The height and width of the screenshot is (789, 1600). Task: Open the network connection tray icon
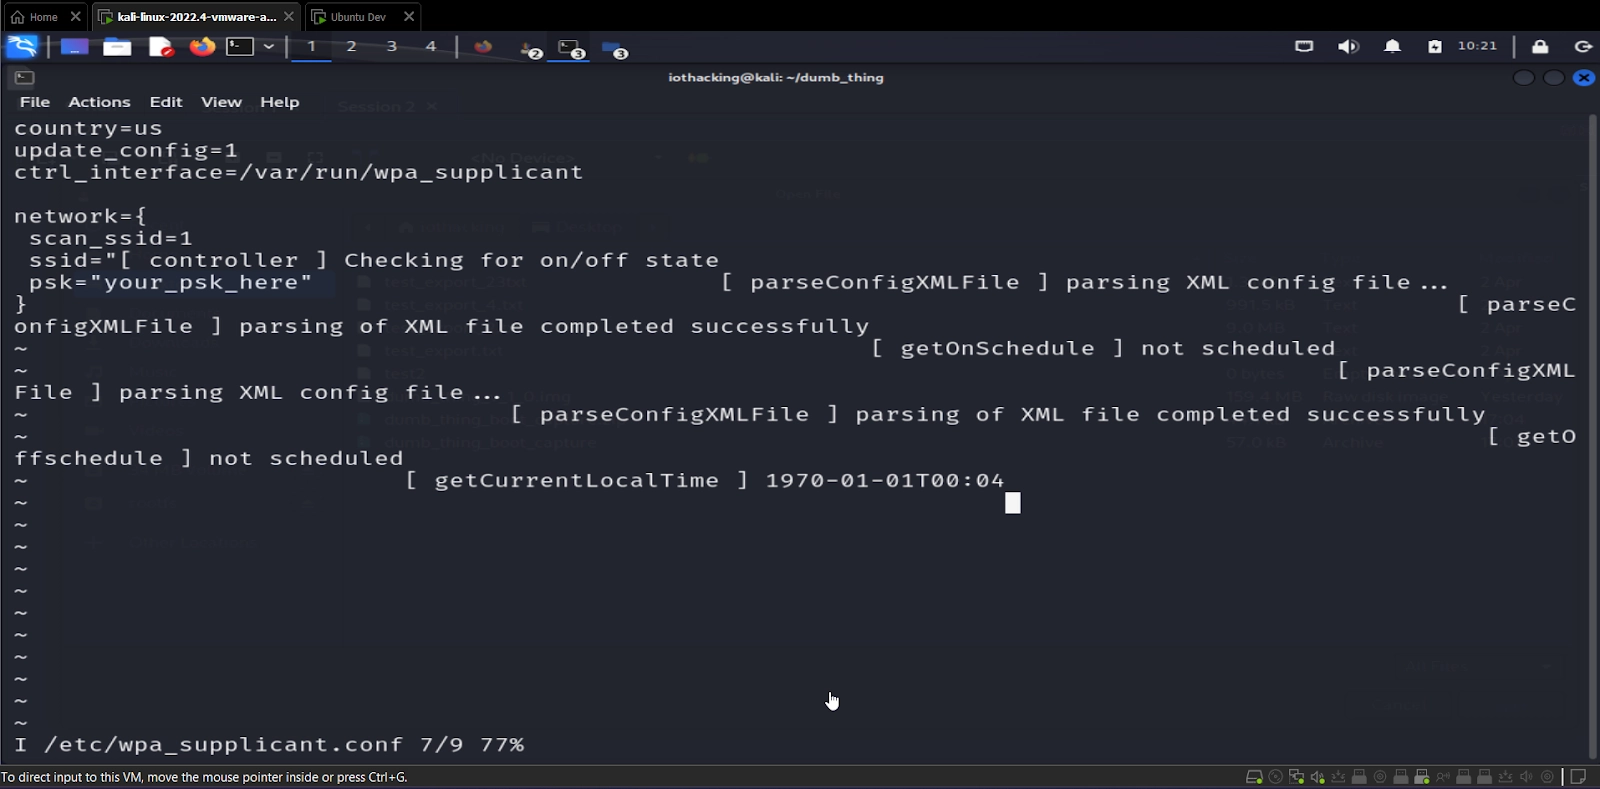pyautogui.click(x=1304, y=46)
